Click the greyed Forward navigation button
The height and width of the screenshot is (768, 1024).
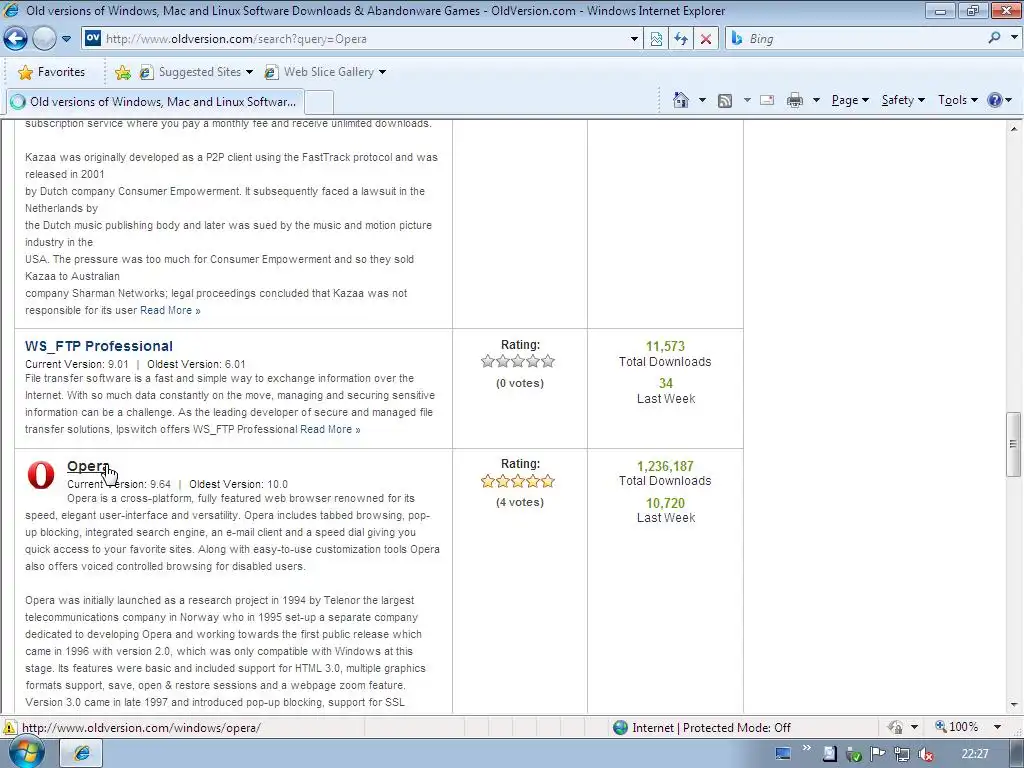click(x=44, y=39)
